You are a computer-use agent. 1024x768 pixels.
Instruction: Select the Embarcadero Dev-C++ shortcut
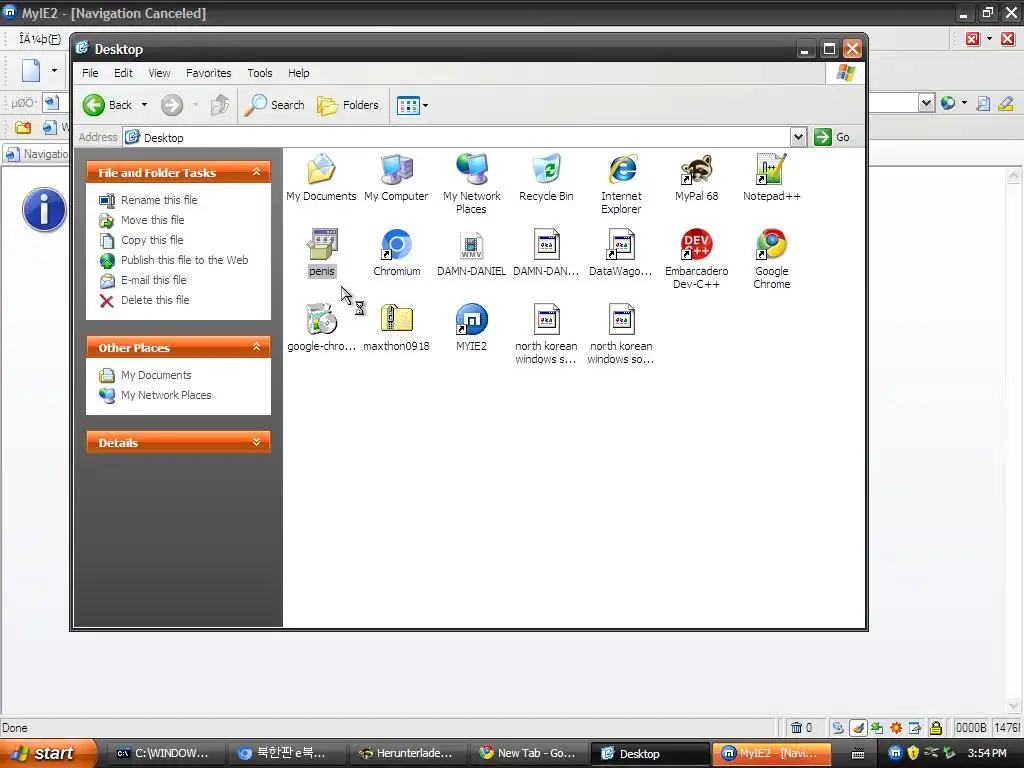click(x=696, y=259)
